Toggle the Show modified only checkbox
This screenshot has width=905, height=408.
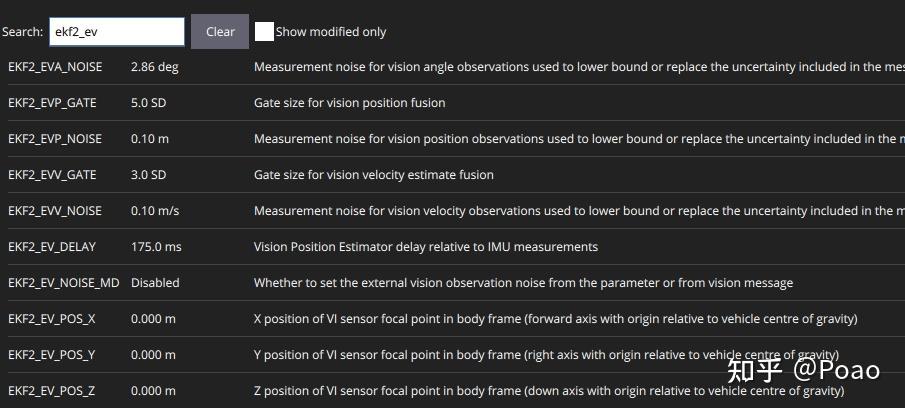(x=264, y=32)
